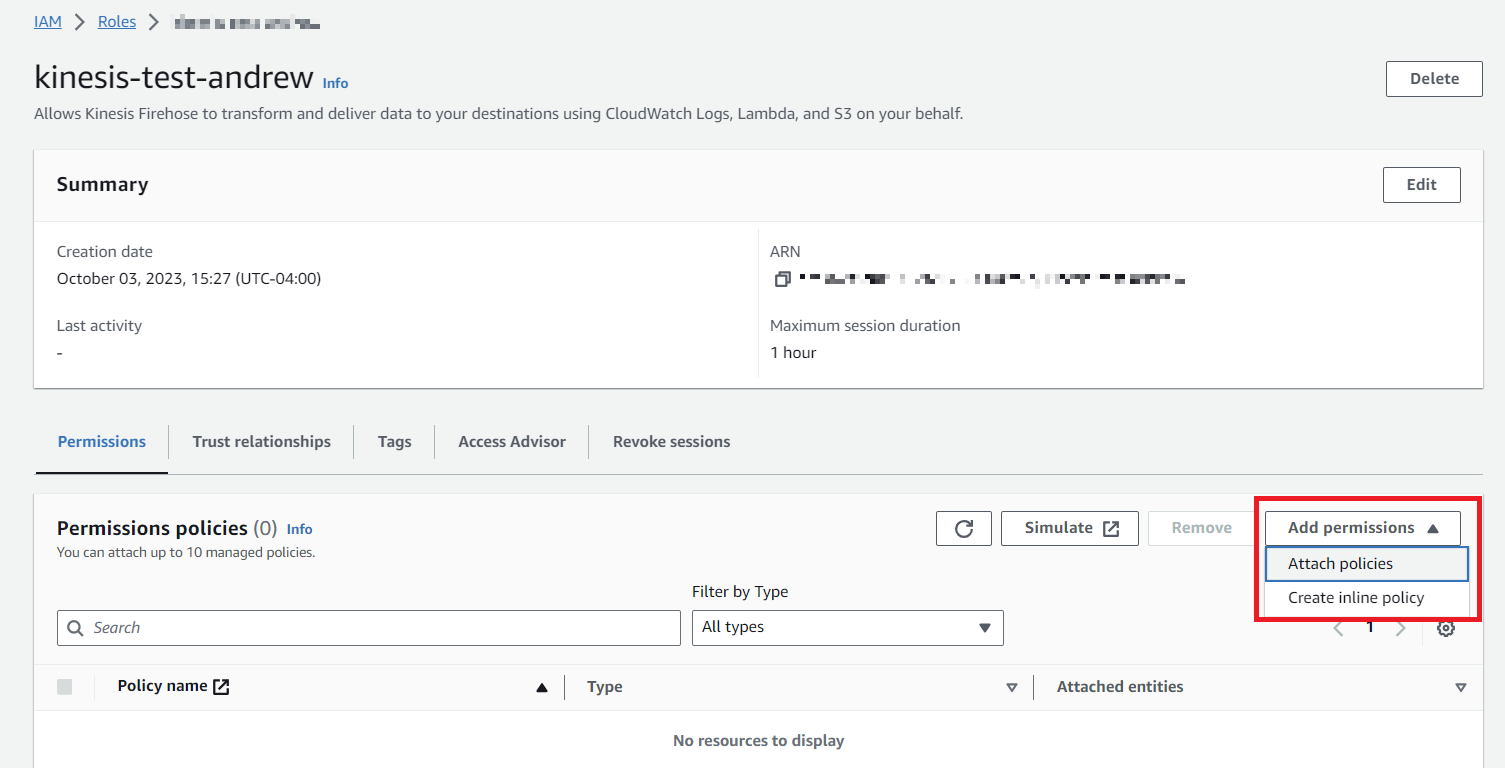The width and height of the screenshot is (1505, 768).
Task: Click inside the policy search field
Action: pyautogui.click(x=300, y=628)
